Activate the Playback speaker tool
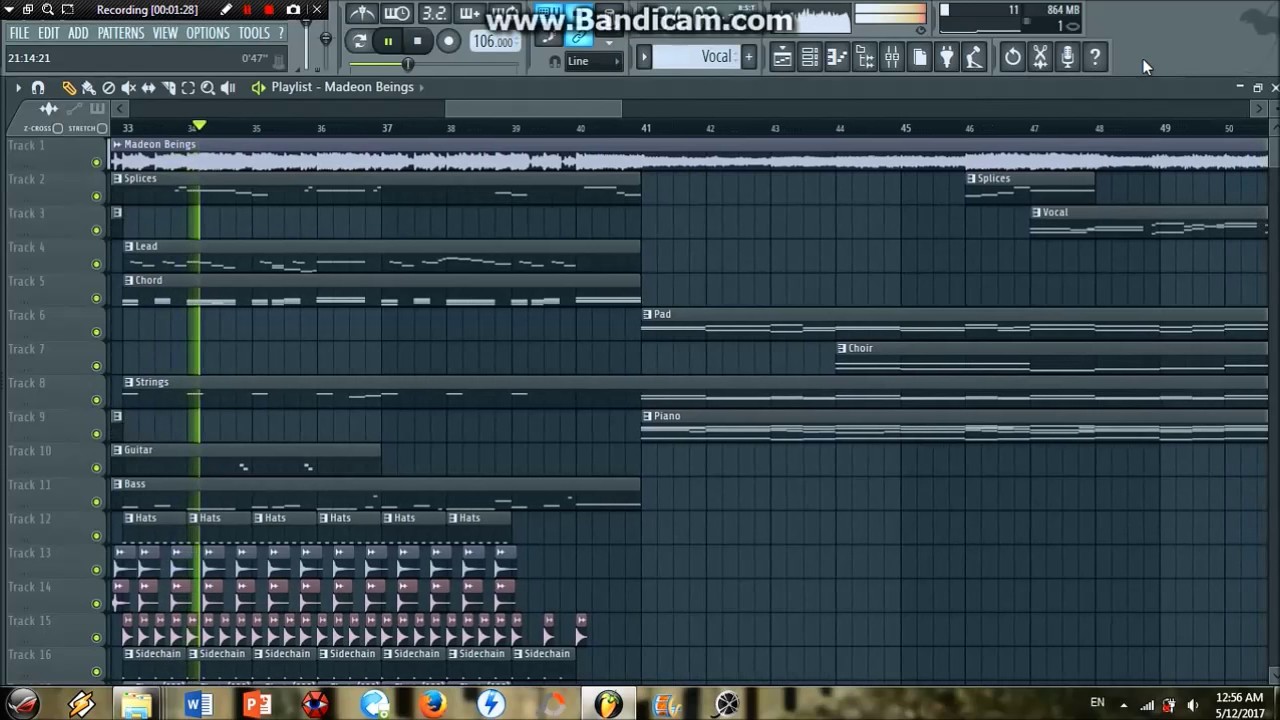The width and height of the screenshot is (1280, 720). 228,88
